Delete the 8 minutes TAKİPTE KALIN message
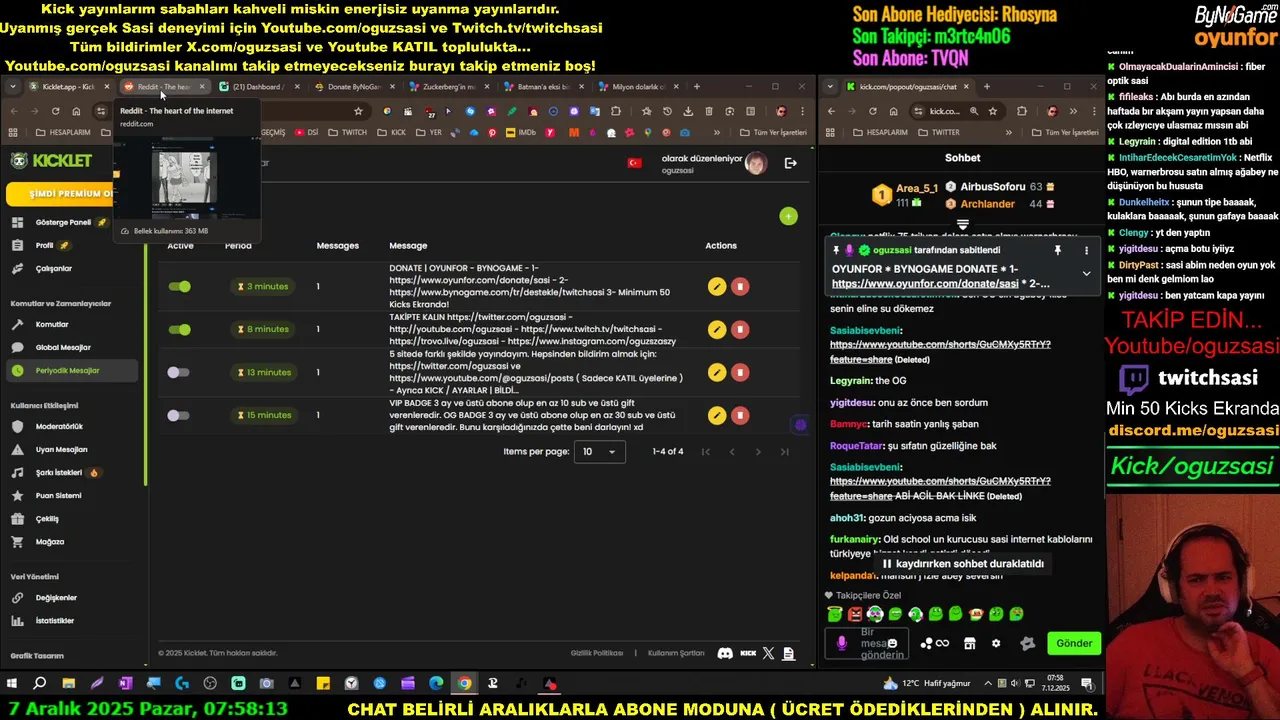The width and height of the screenshot is (1280, 720). 740,329
